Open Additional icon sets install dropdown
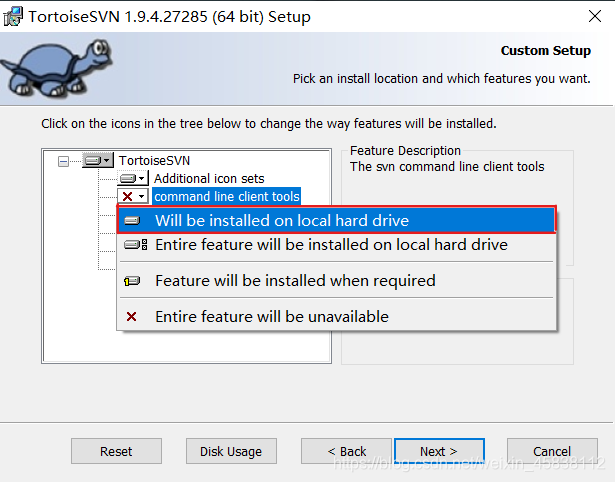615x482 pixels. pyautogui.click(x=133, y=178)
